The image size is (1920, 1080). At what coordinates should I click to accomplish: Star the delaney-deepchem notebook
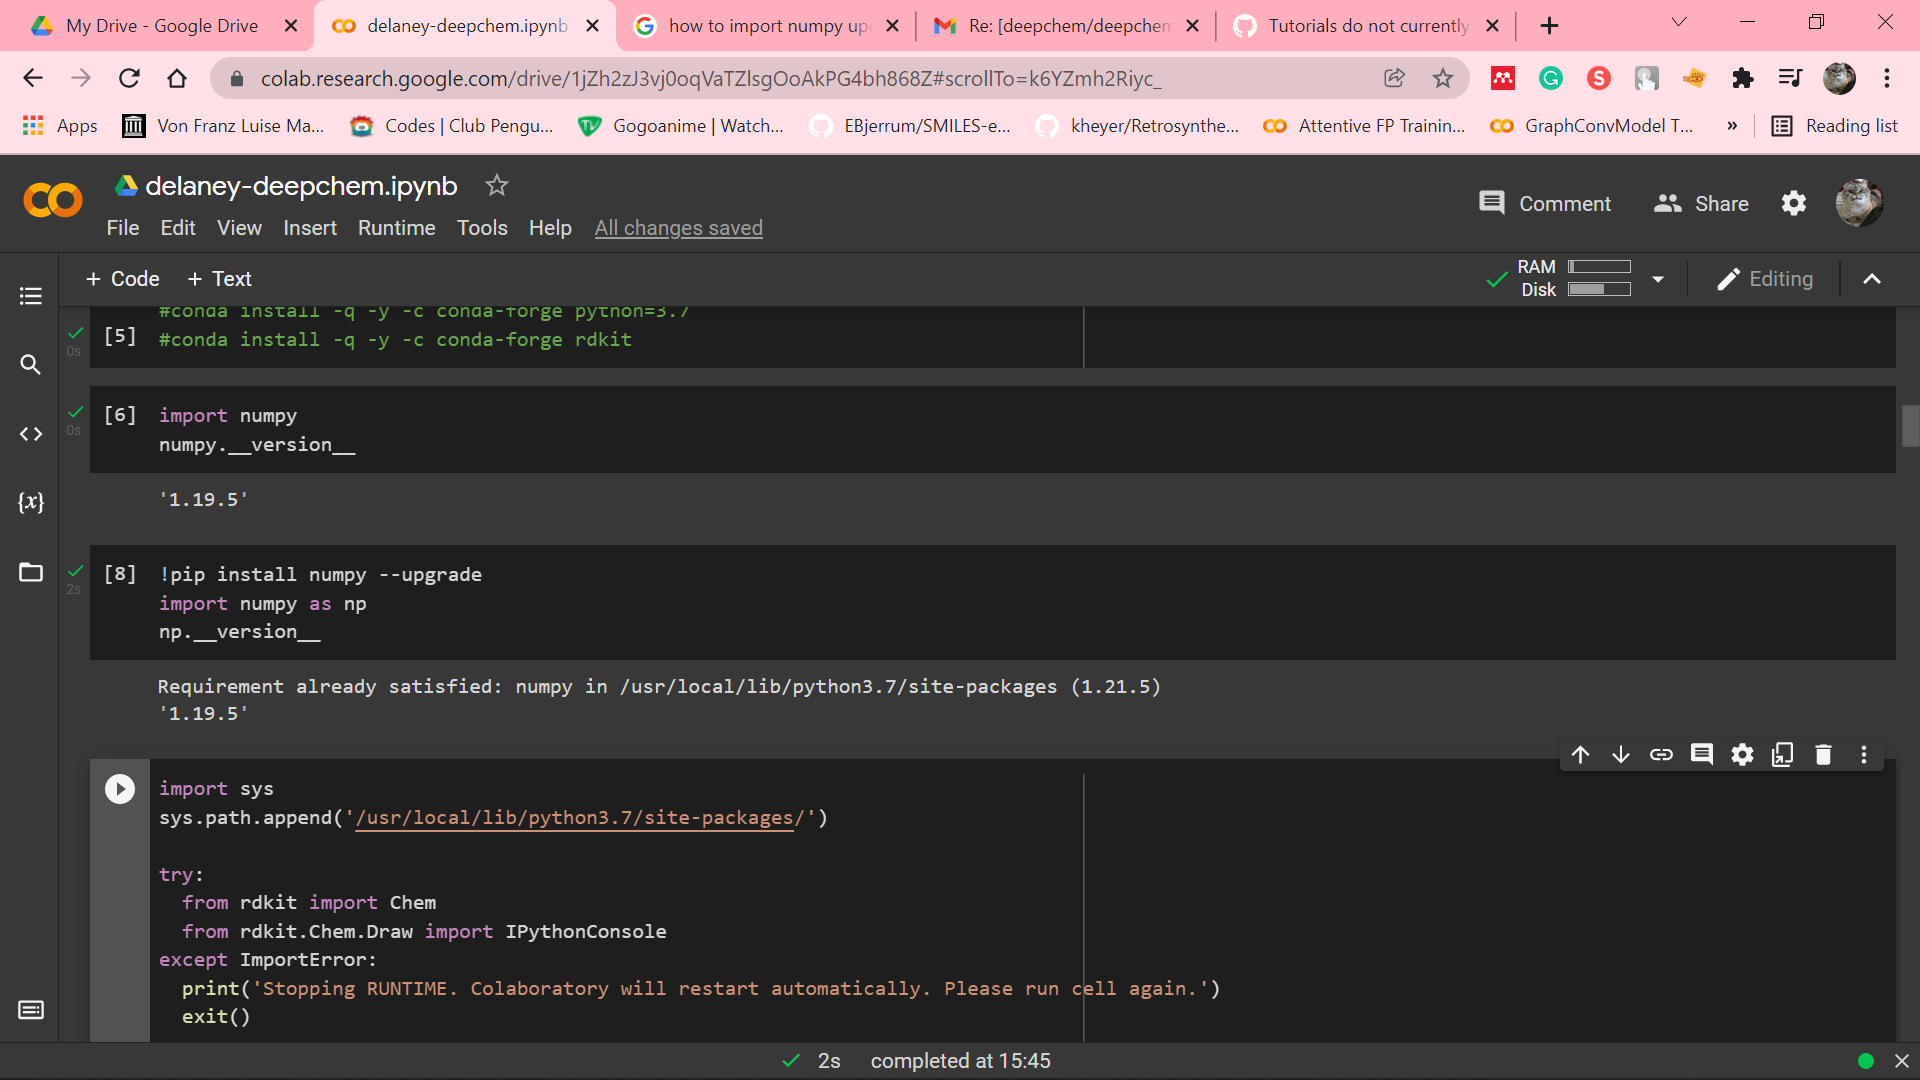496,185
